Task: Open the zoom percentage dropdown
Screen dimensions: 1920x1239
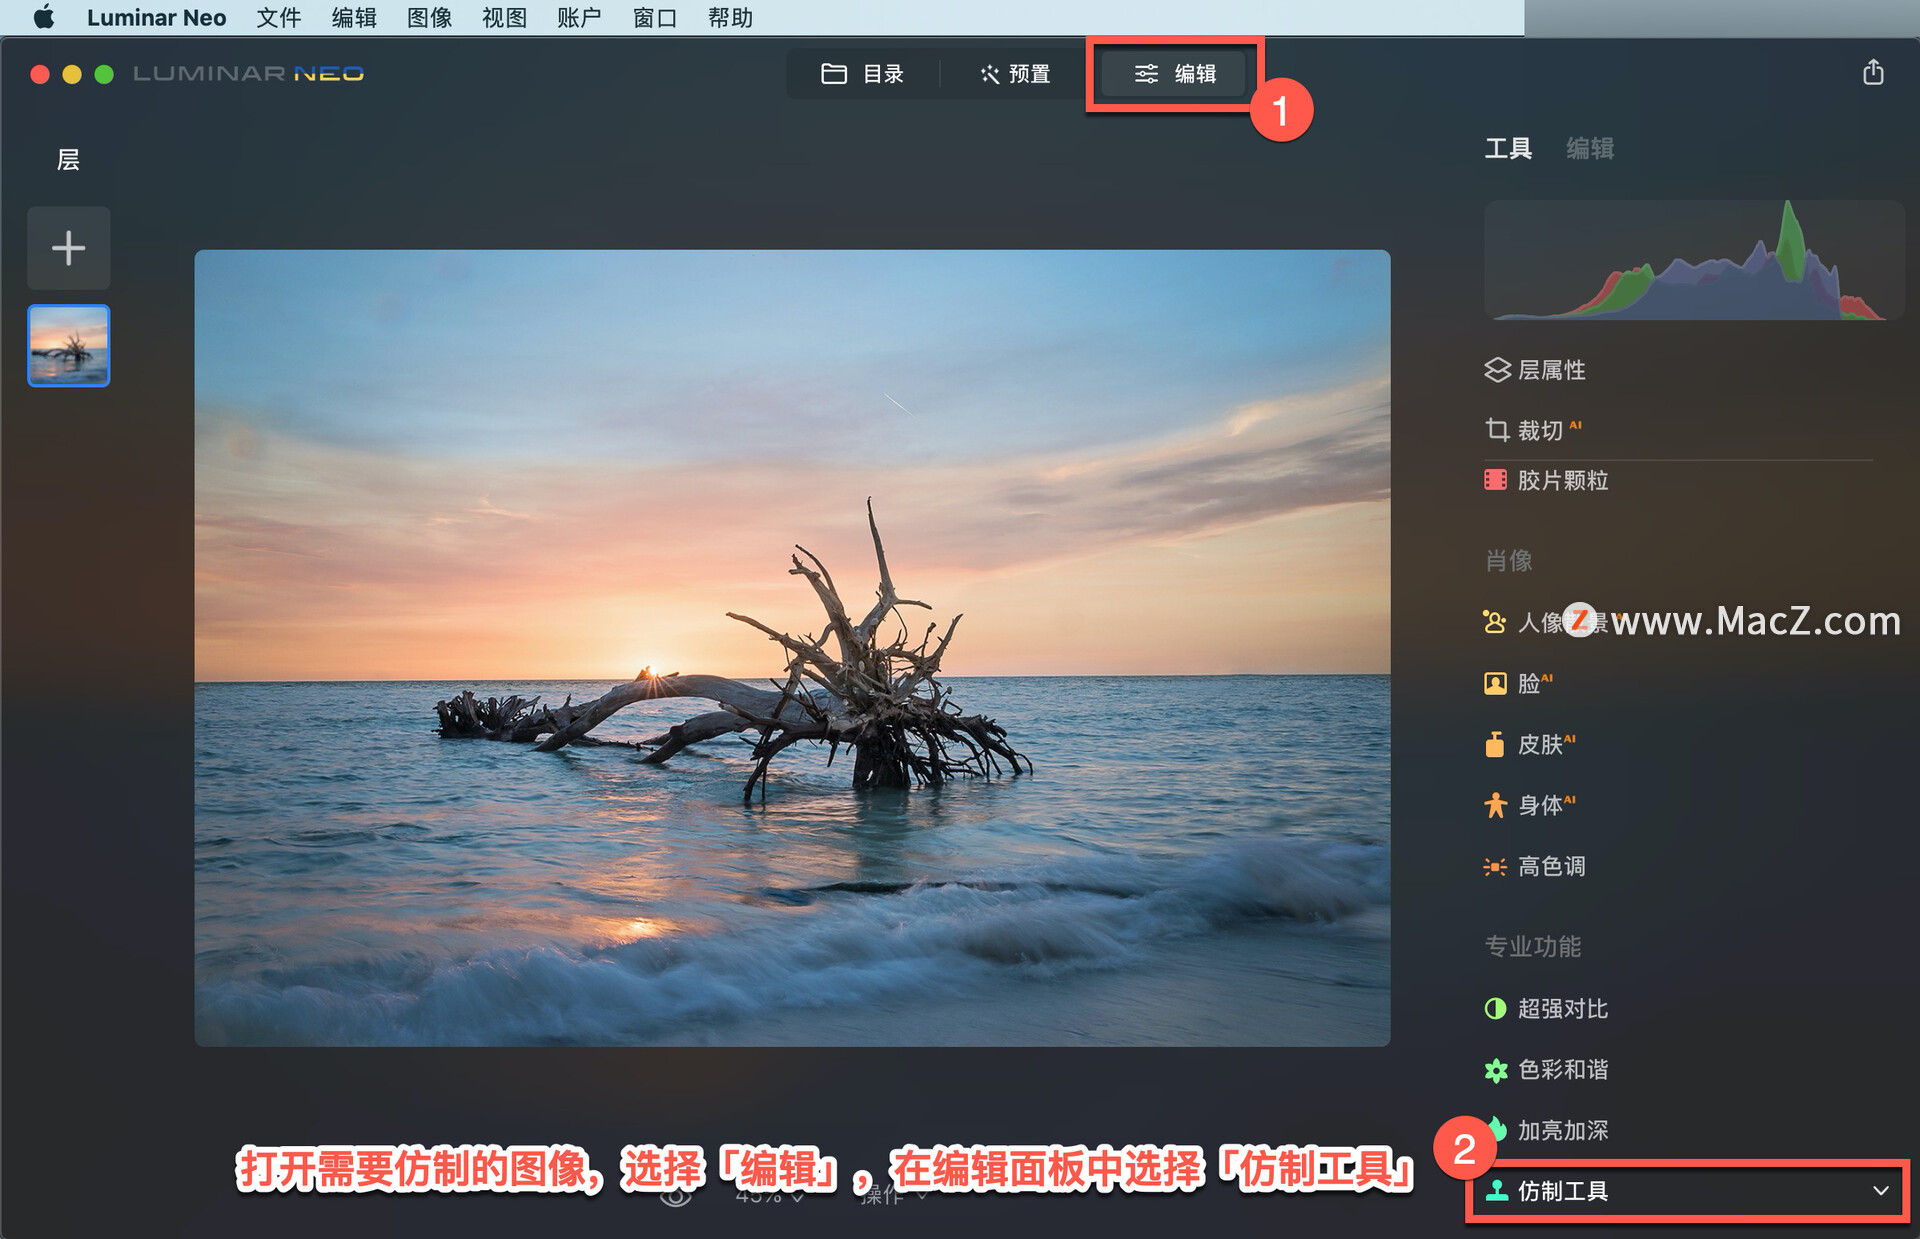Action: tap(770, 1196)
